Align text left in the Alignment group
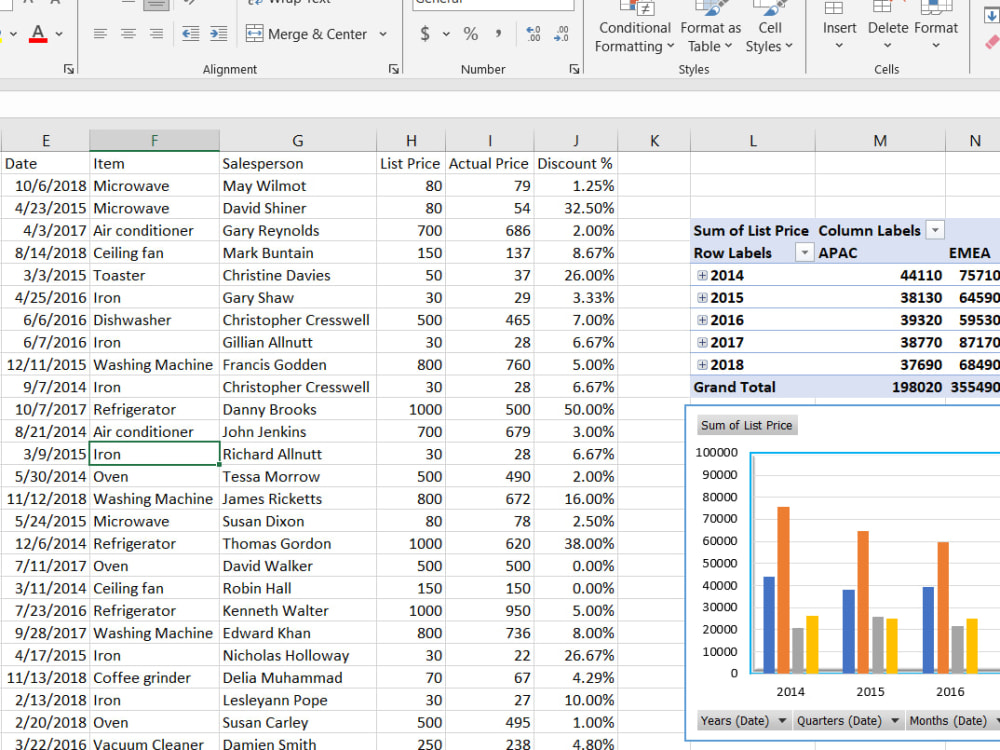 click(x=100, y=34)
